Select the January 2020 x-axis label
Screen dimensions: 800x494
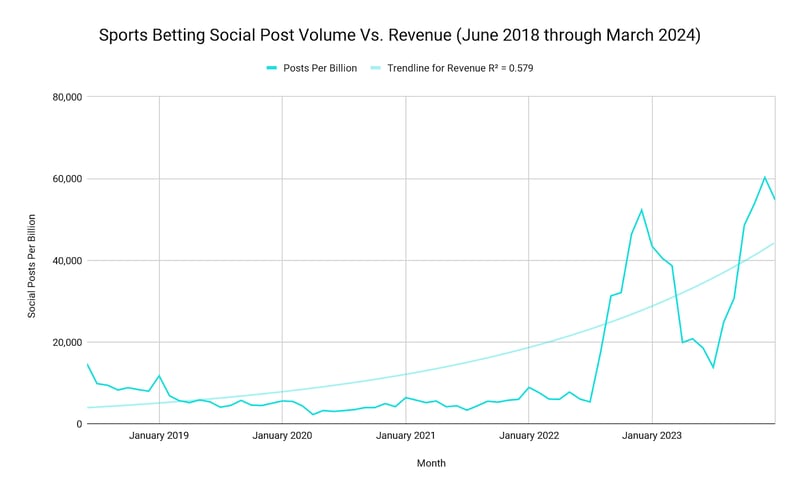tap(282, 436)
